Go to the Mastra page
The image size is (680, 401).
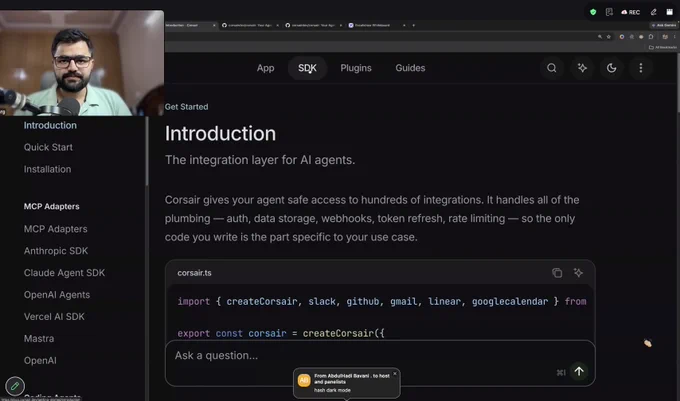(x=39, y=339)
